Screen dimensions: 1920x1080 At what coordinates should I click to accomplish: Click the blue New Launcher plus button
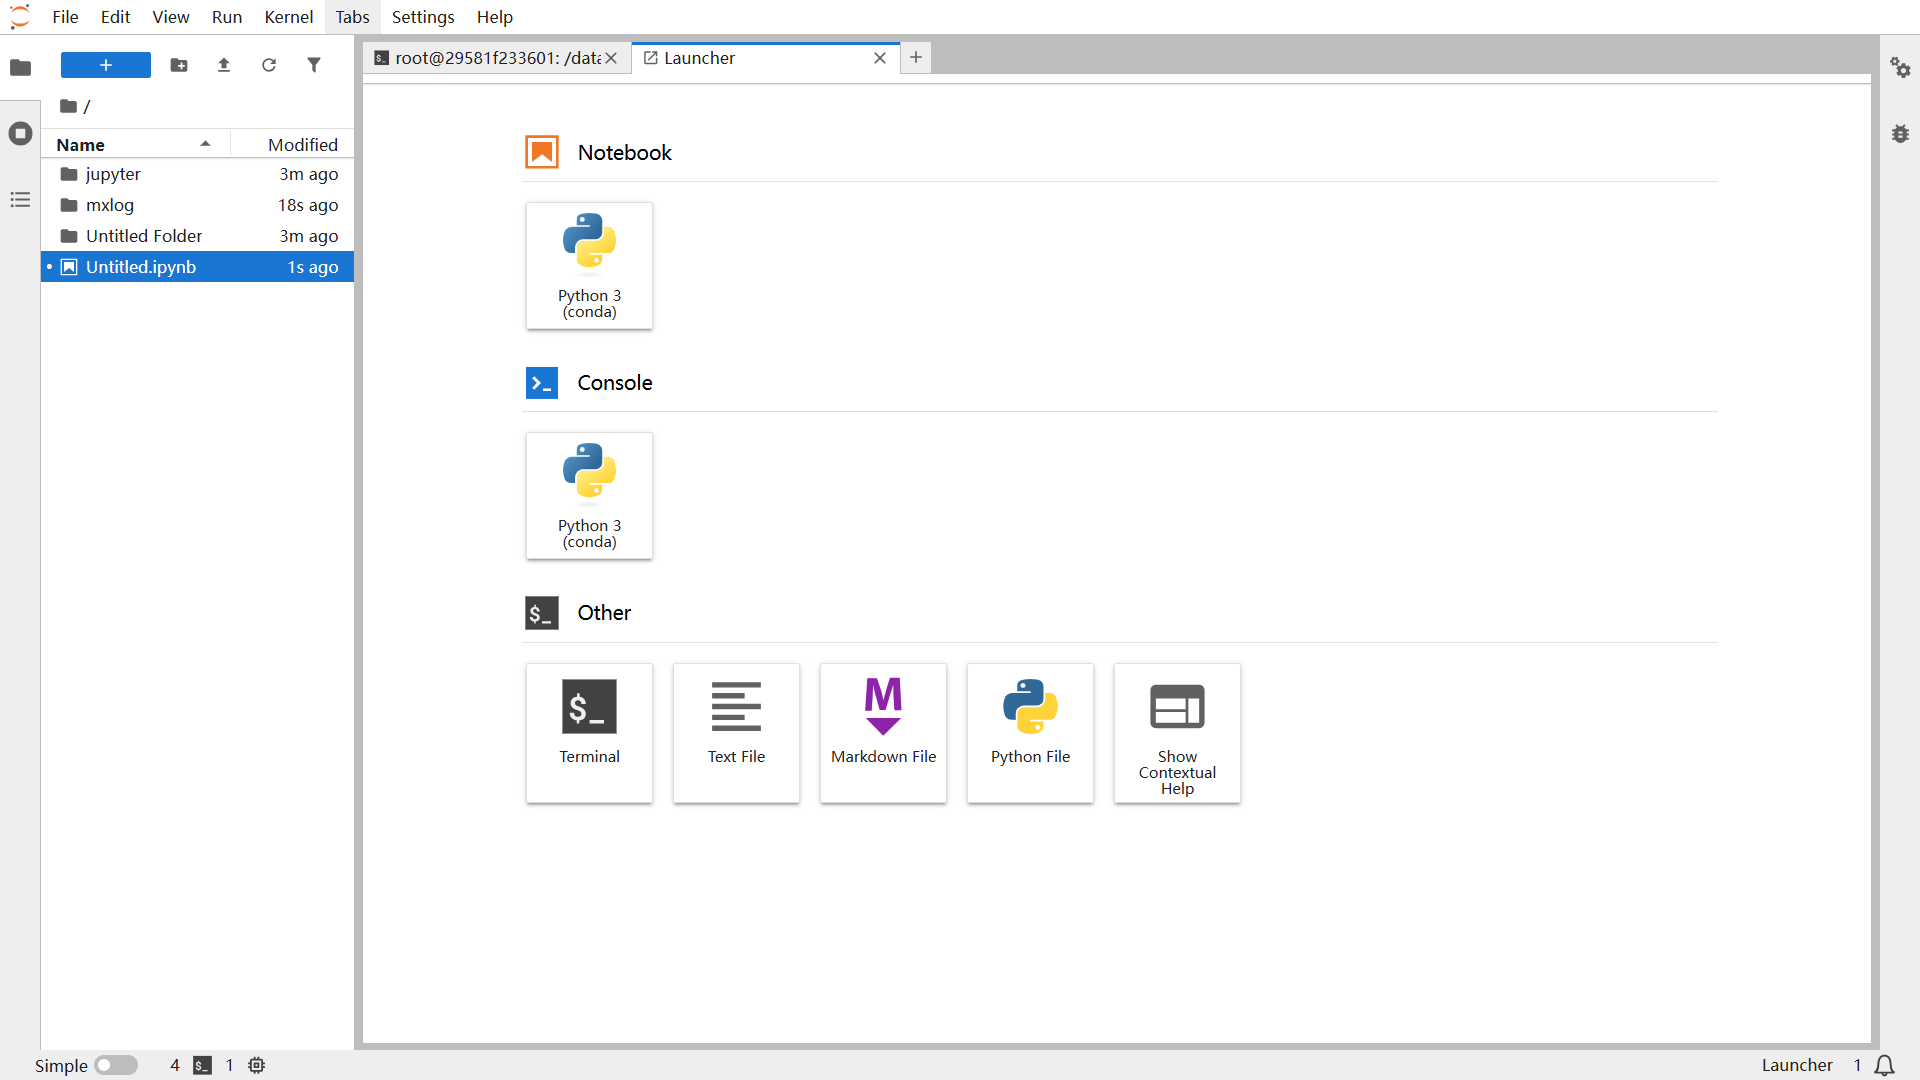tap(106, 65)
